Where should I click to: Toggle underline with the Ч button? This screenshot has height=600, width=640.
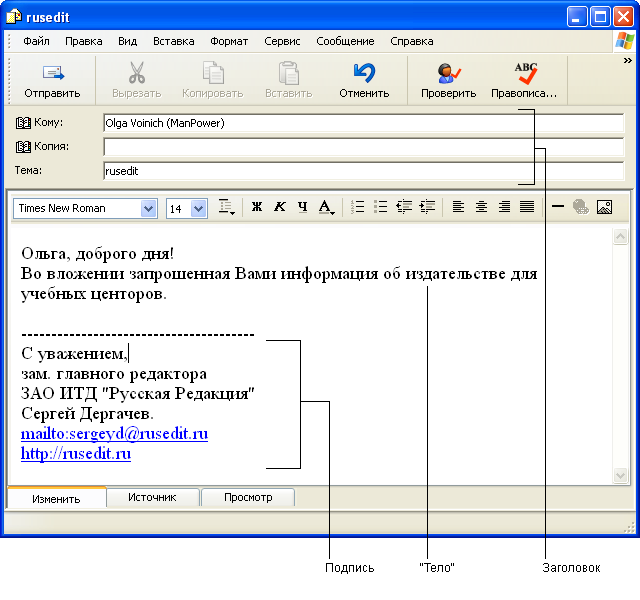point(302,207)
